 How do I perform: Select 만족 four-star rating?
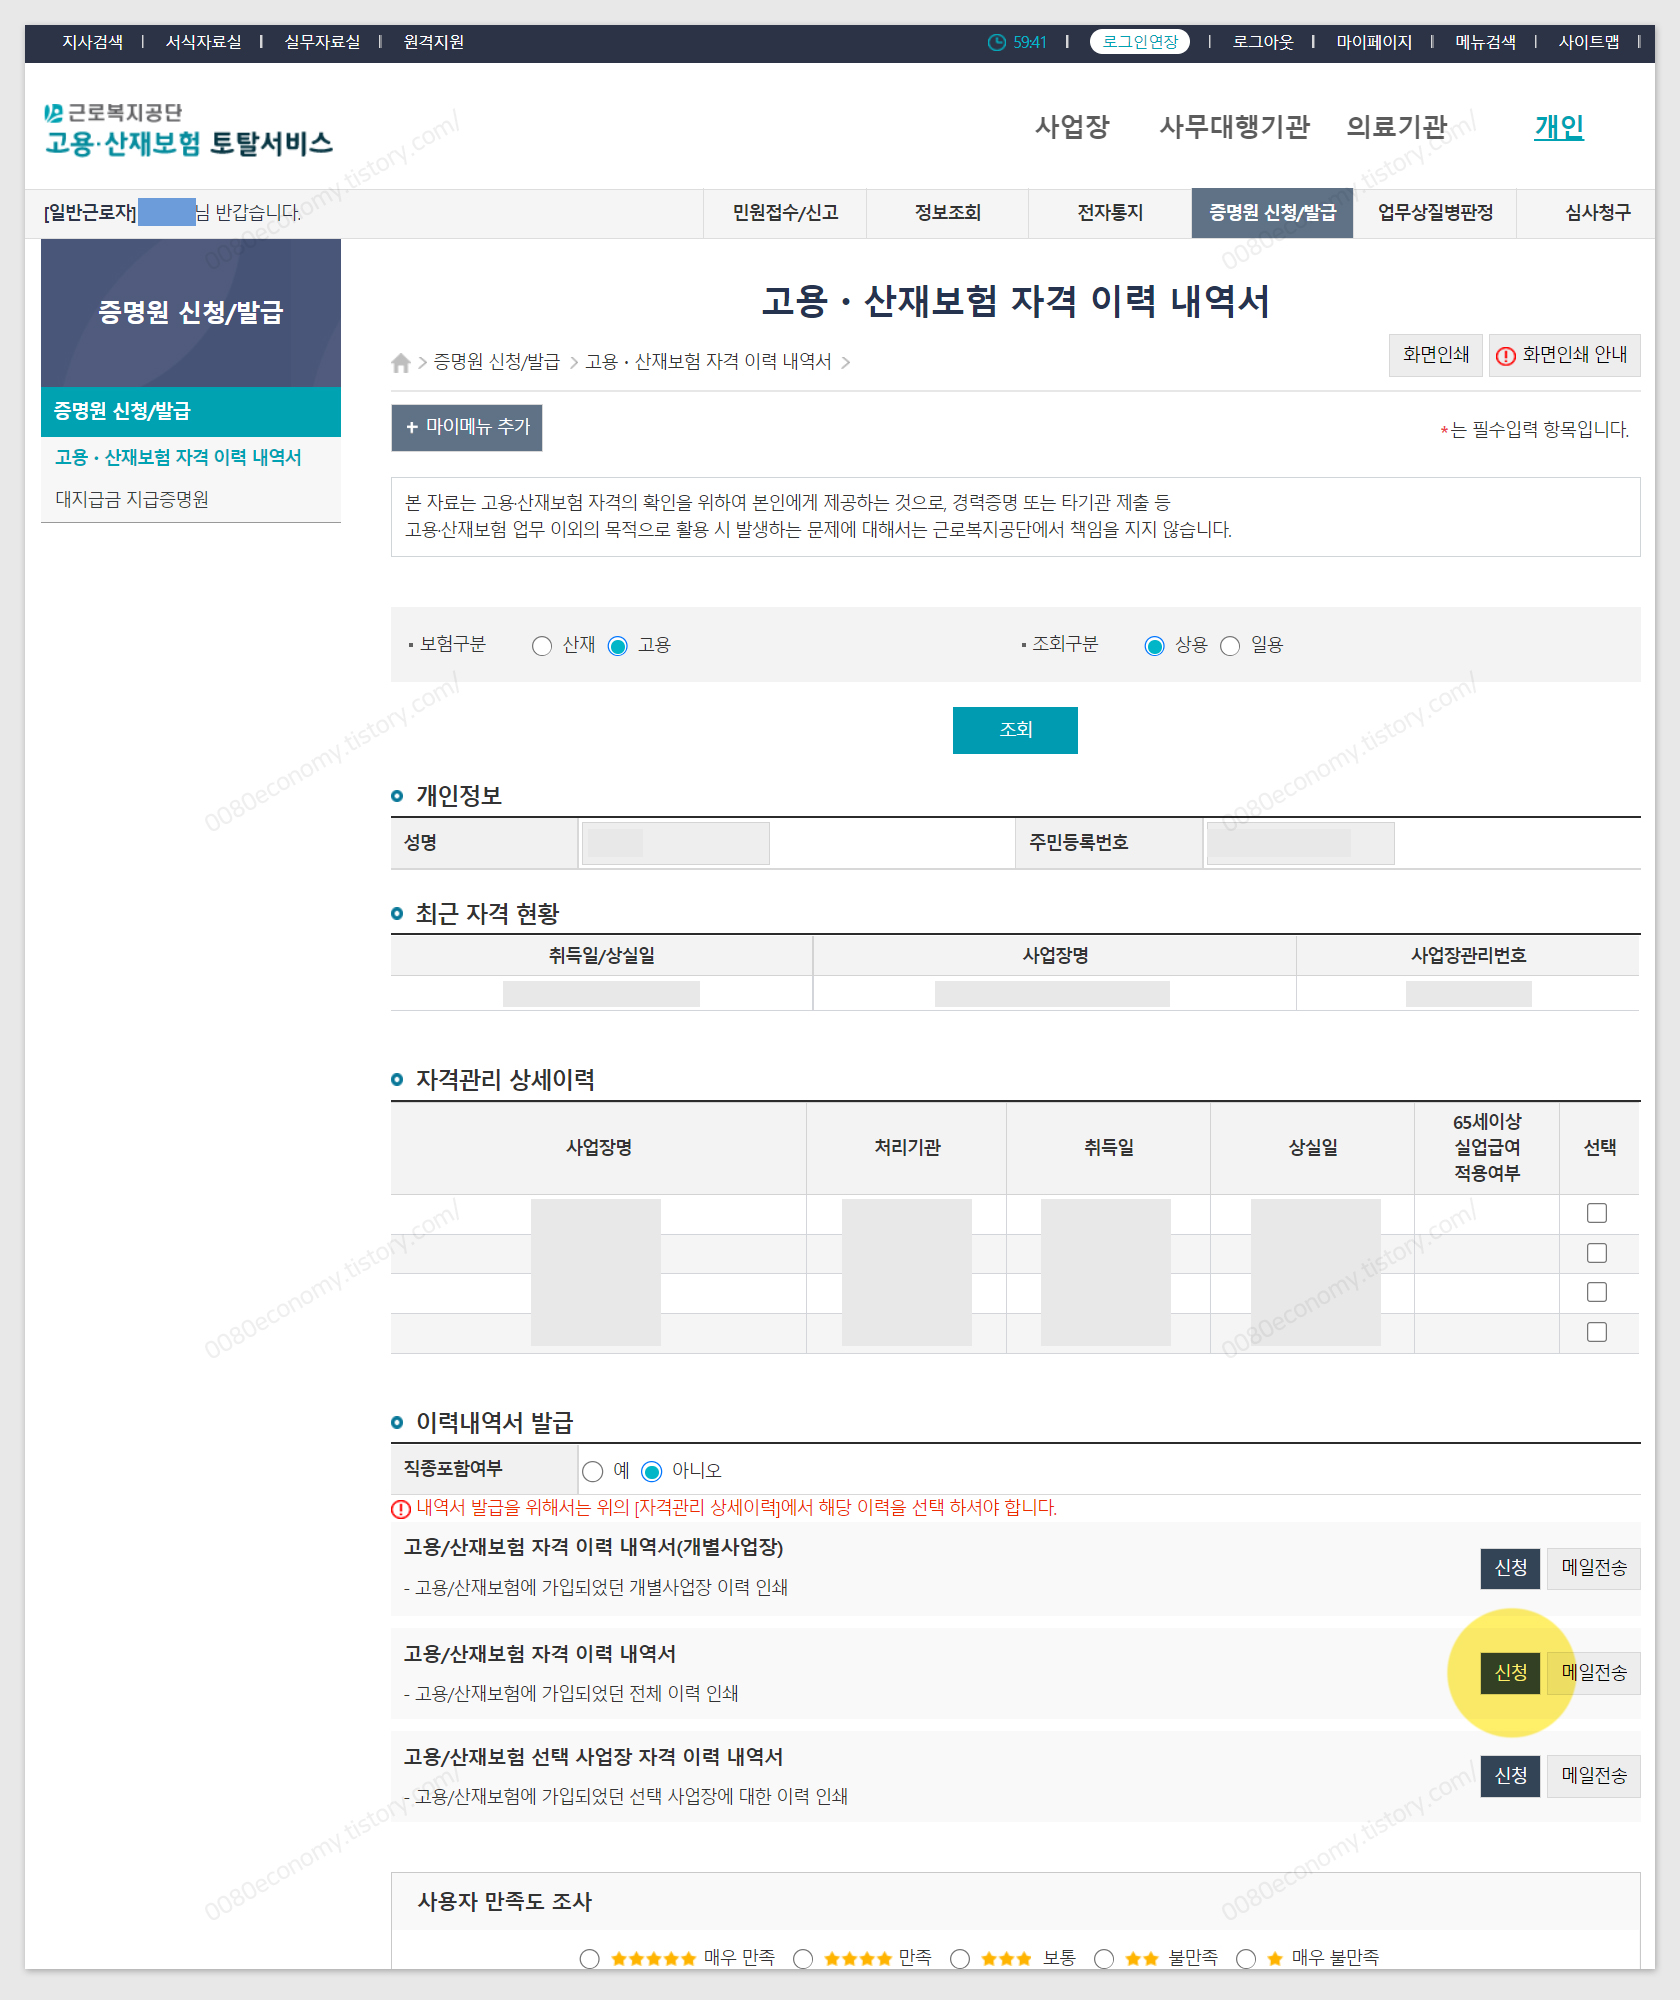(x=803, y=1959)
